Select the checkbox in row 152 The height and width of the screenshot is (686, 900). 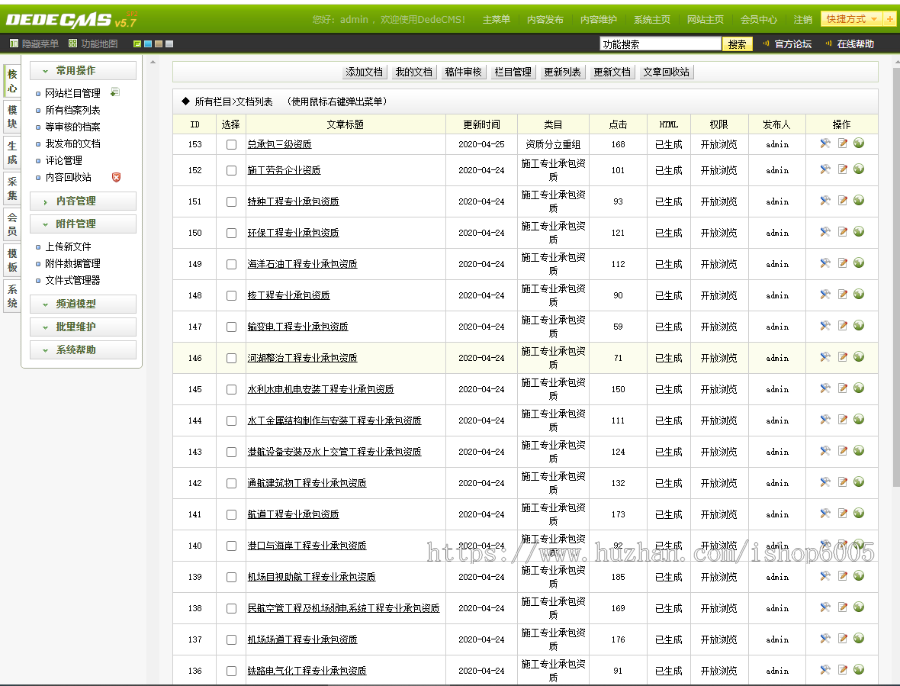coord(231,170)
